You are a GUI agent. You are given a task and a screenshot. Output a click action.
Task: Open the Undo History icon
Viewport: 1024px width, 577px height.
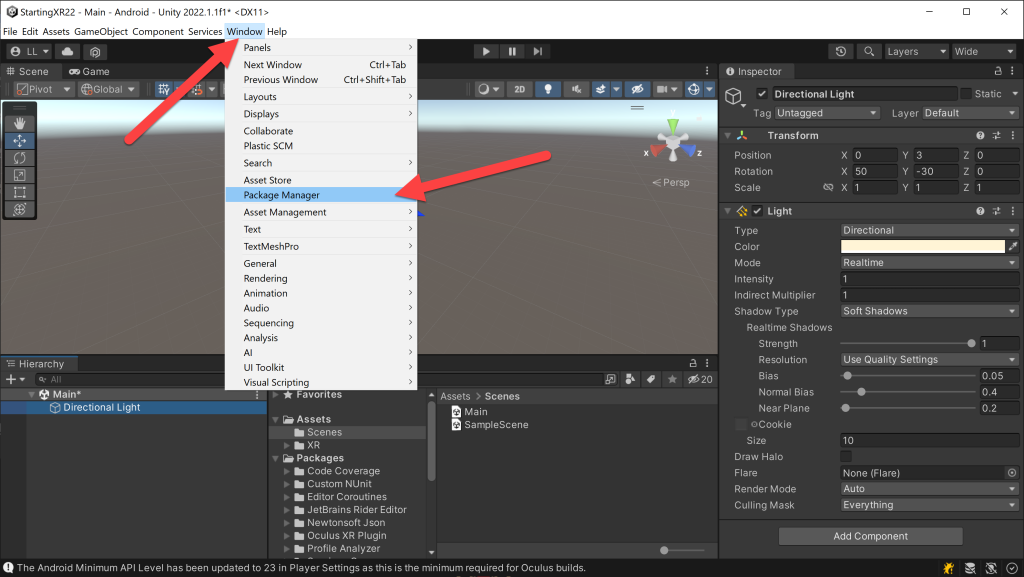point(840,52)
